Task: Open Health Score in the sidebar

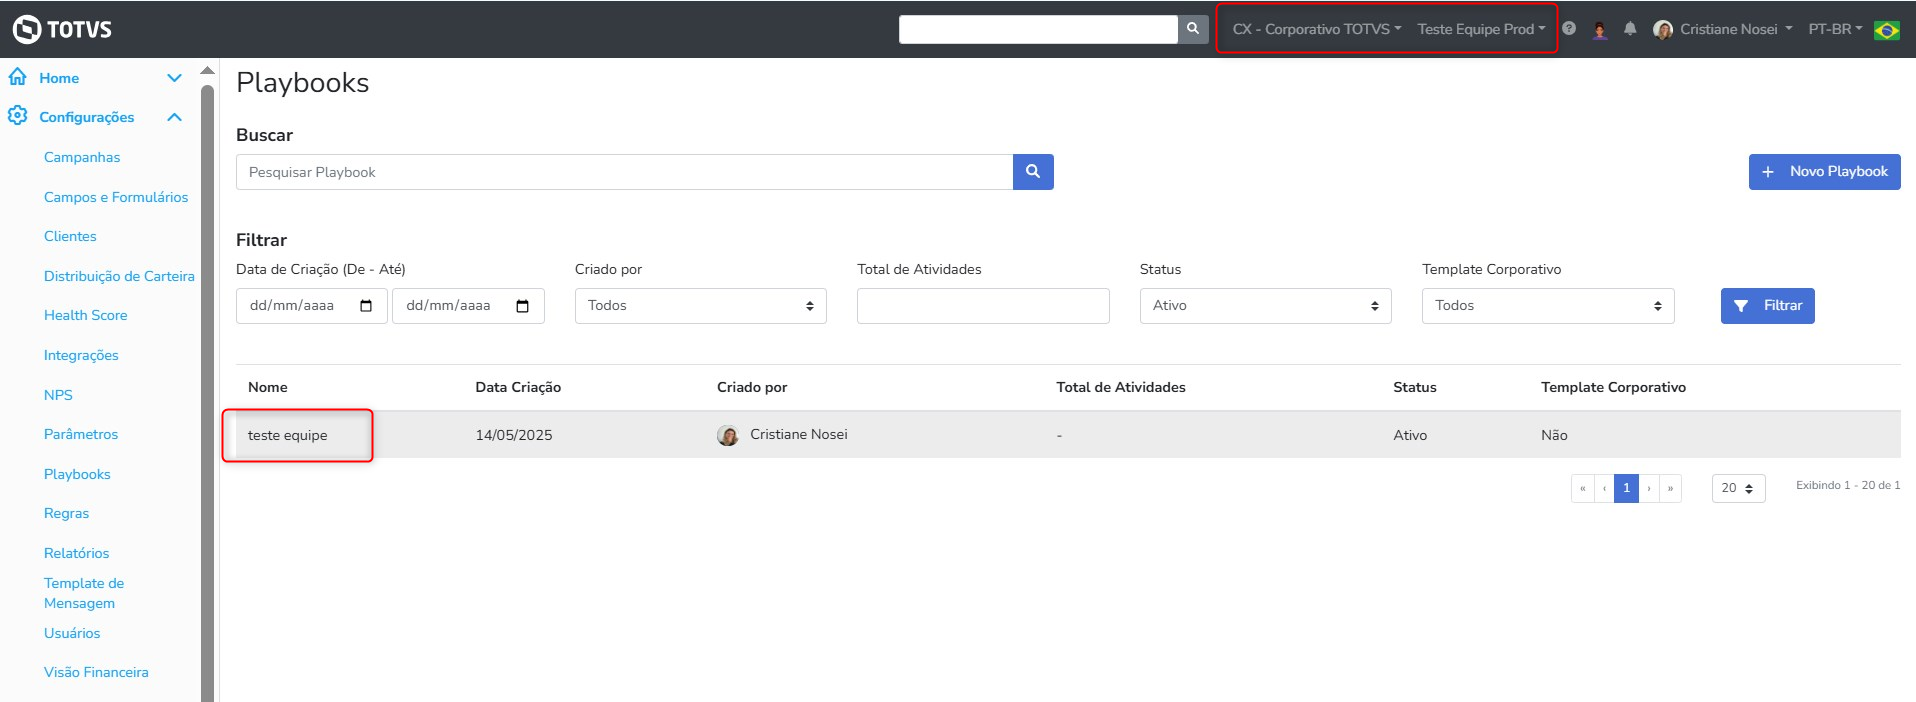Action: click(x=86, y=315)
